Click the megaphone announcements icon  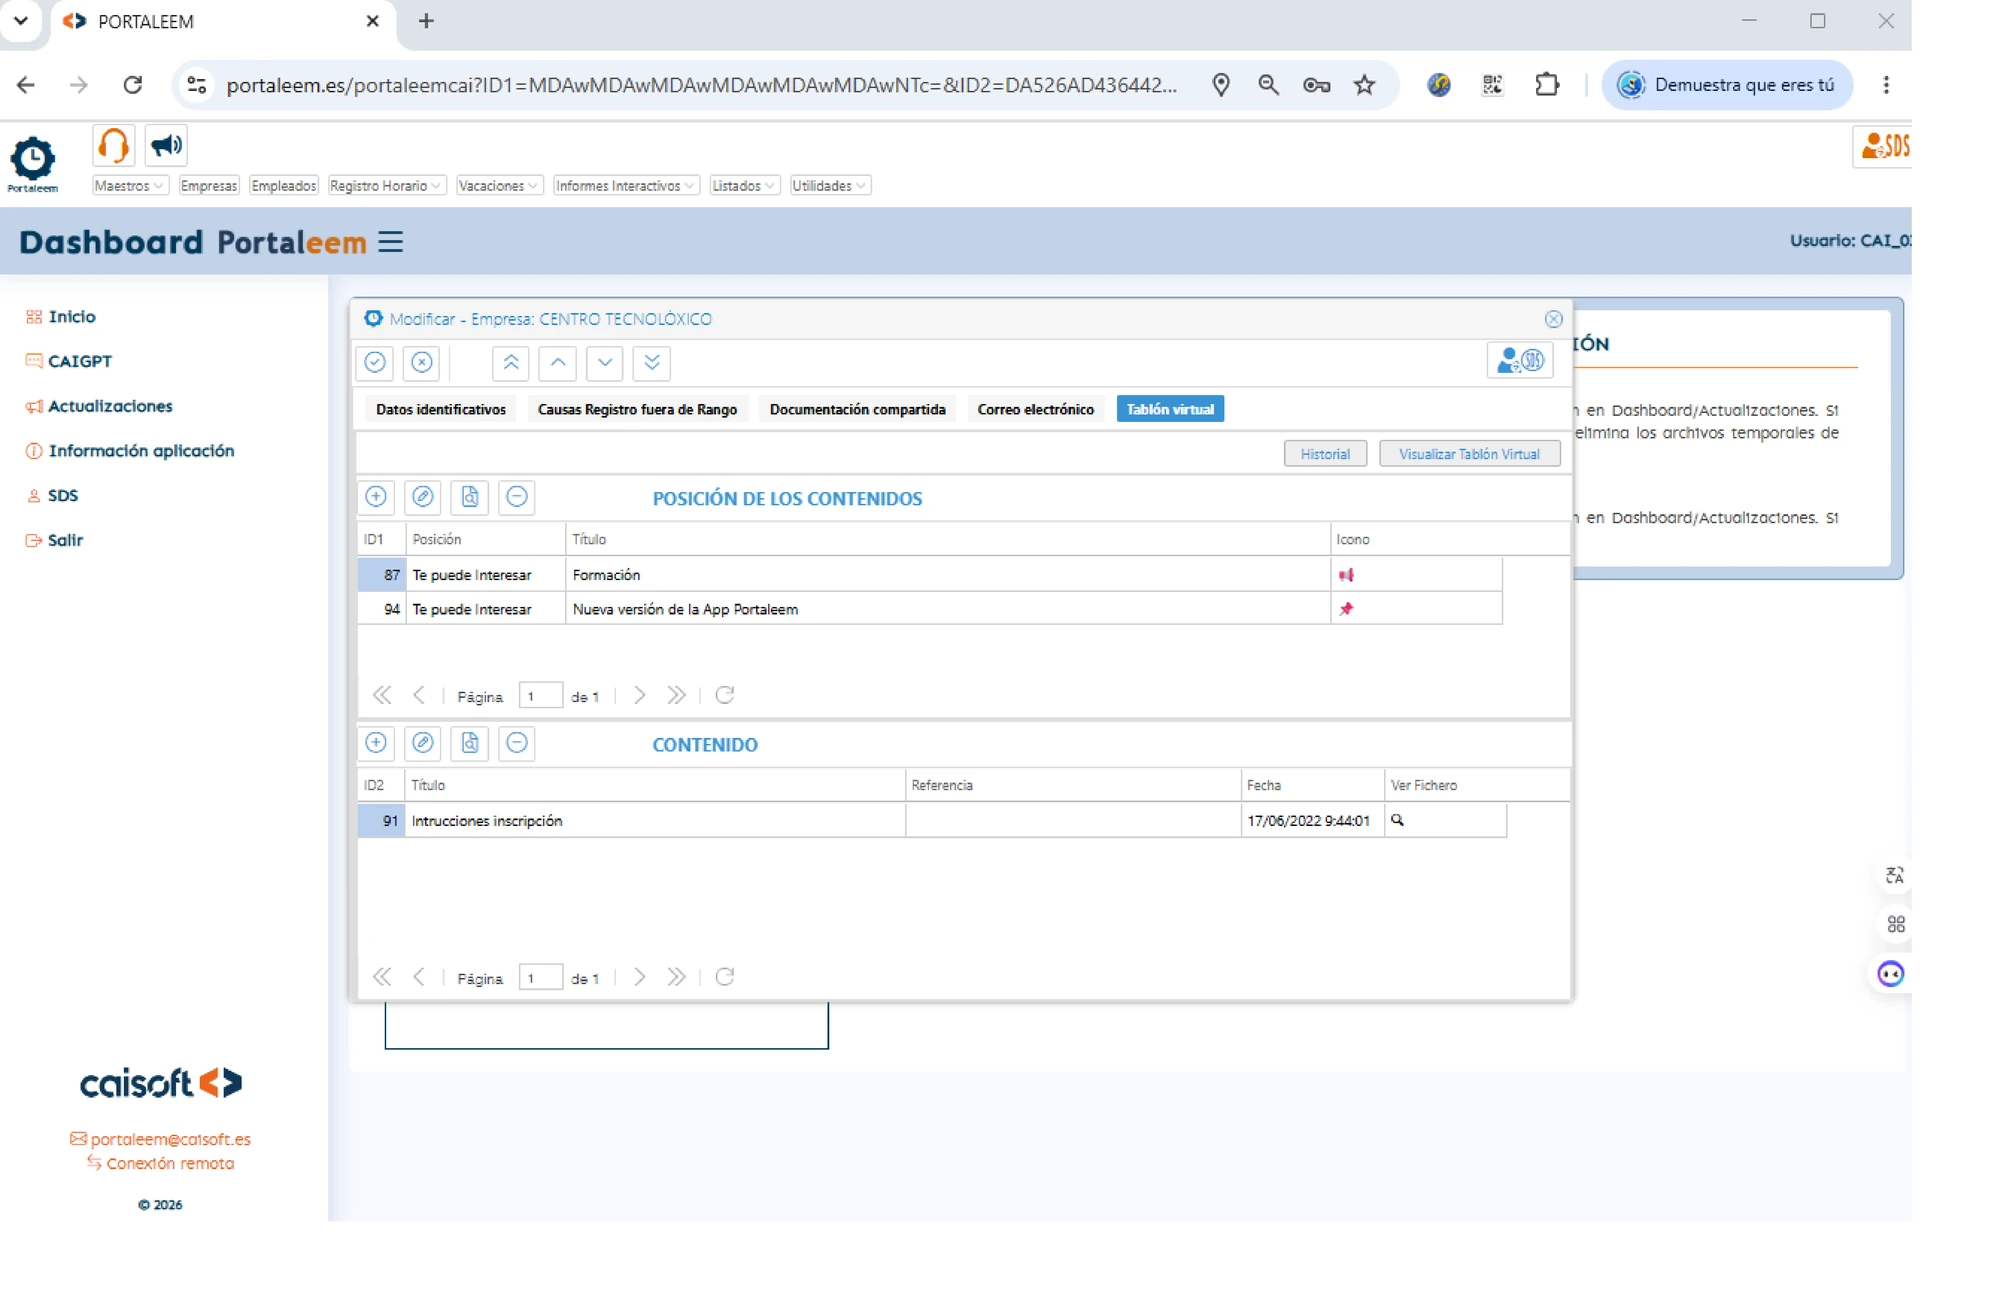[x=166, y=146]
